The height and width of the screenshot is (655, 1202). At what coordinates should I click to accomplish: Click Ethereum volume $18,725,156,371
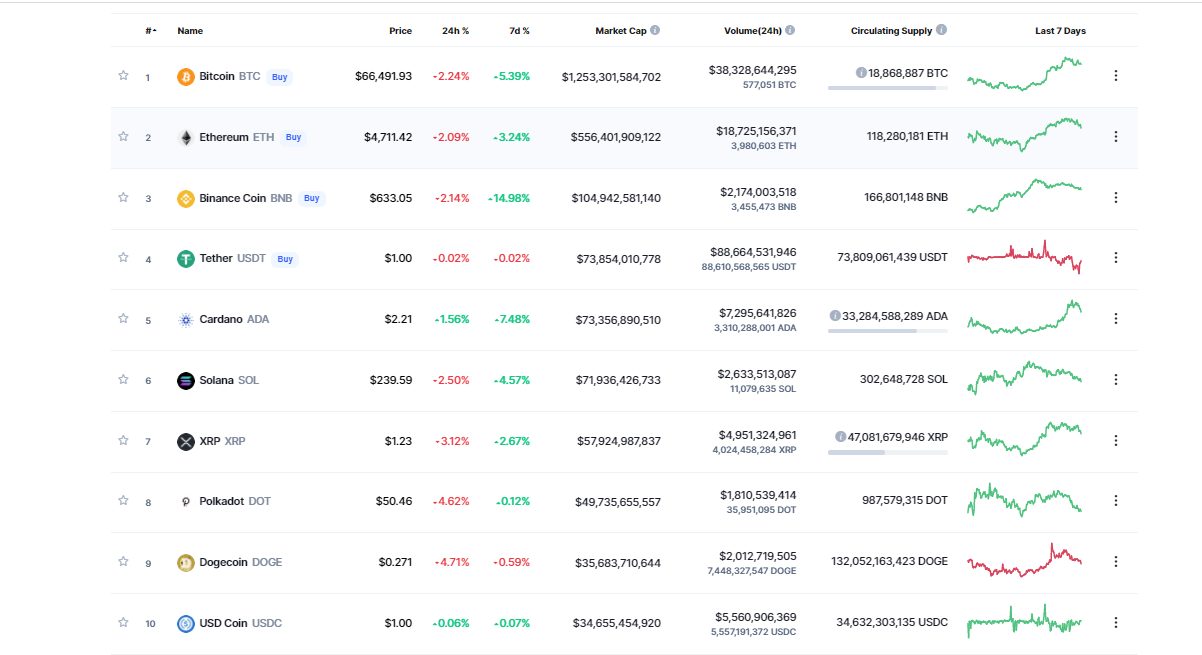756,130
